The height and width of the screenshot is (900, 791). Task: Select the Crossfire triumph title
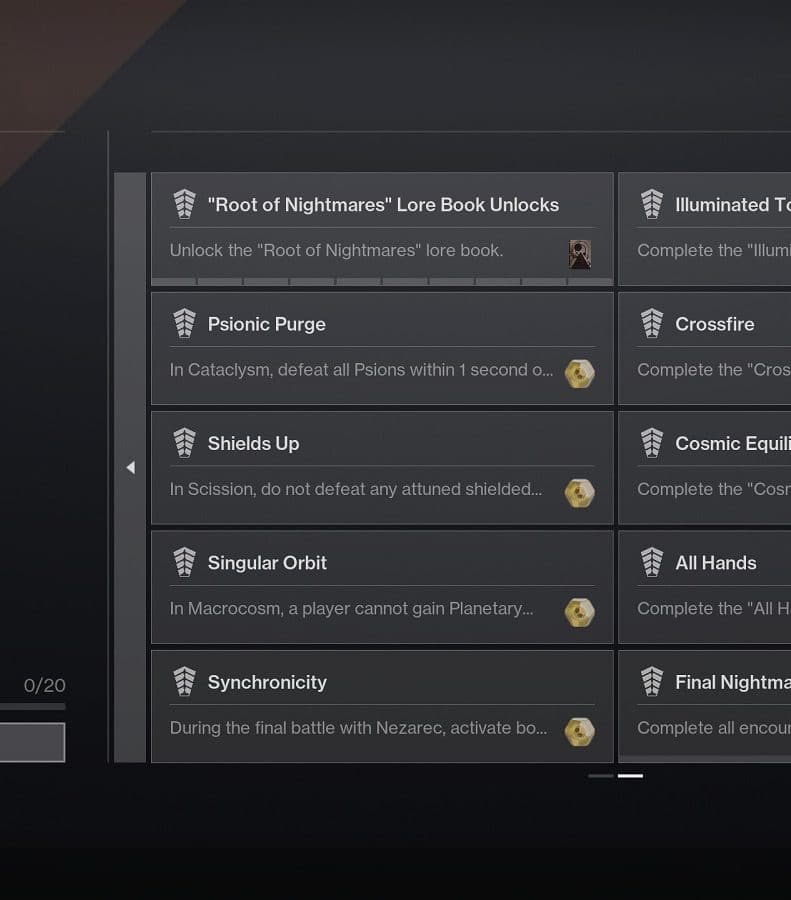(715, 324)
